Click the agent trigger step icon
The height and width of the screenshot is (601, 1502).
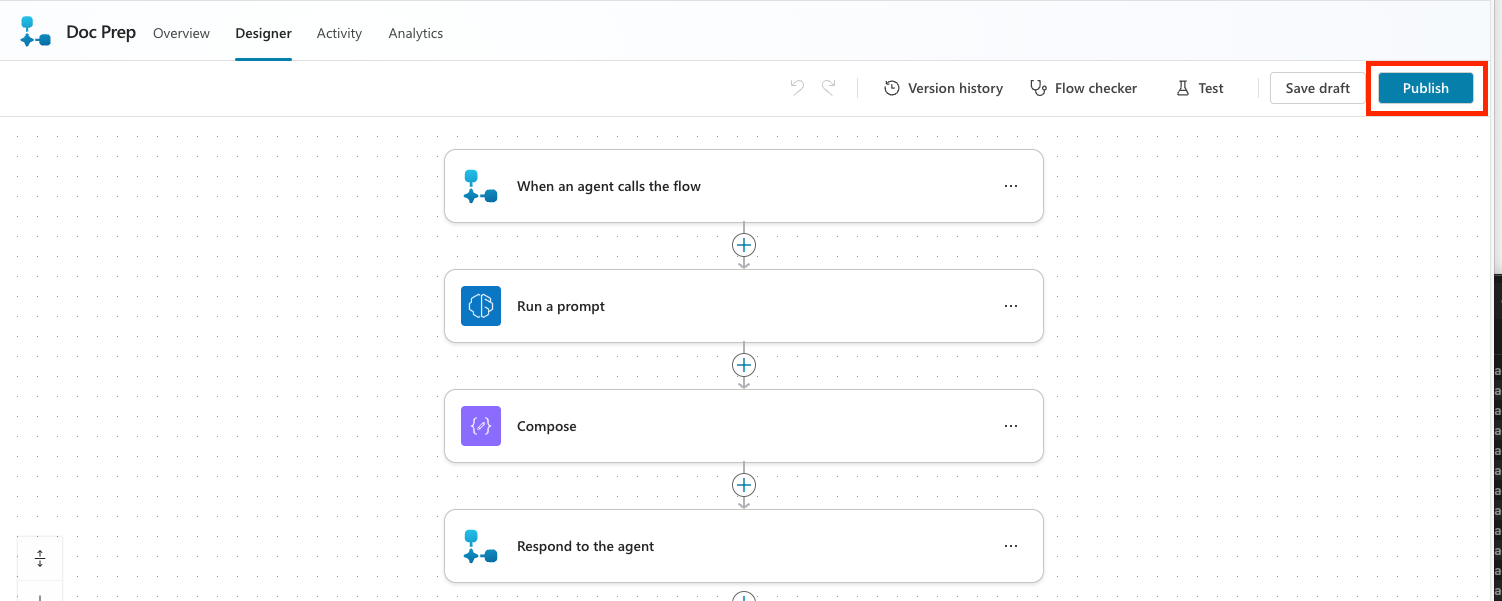pyautogui.click(x=481, y=186)
